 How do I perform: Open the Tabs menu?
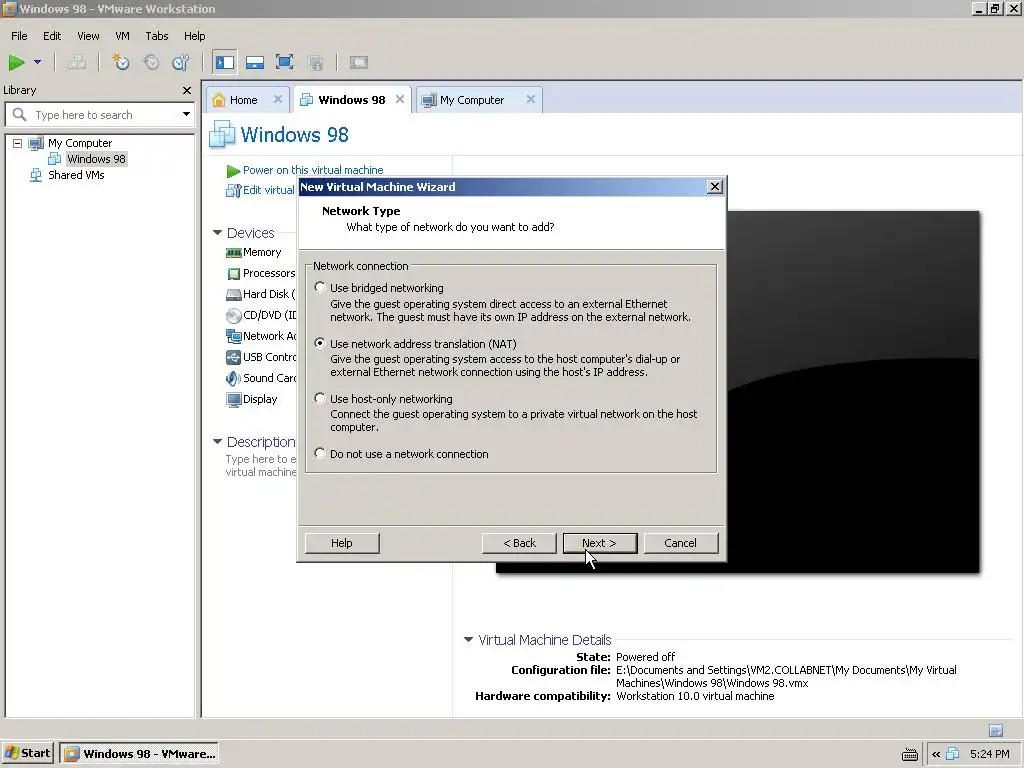157,36
